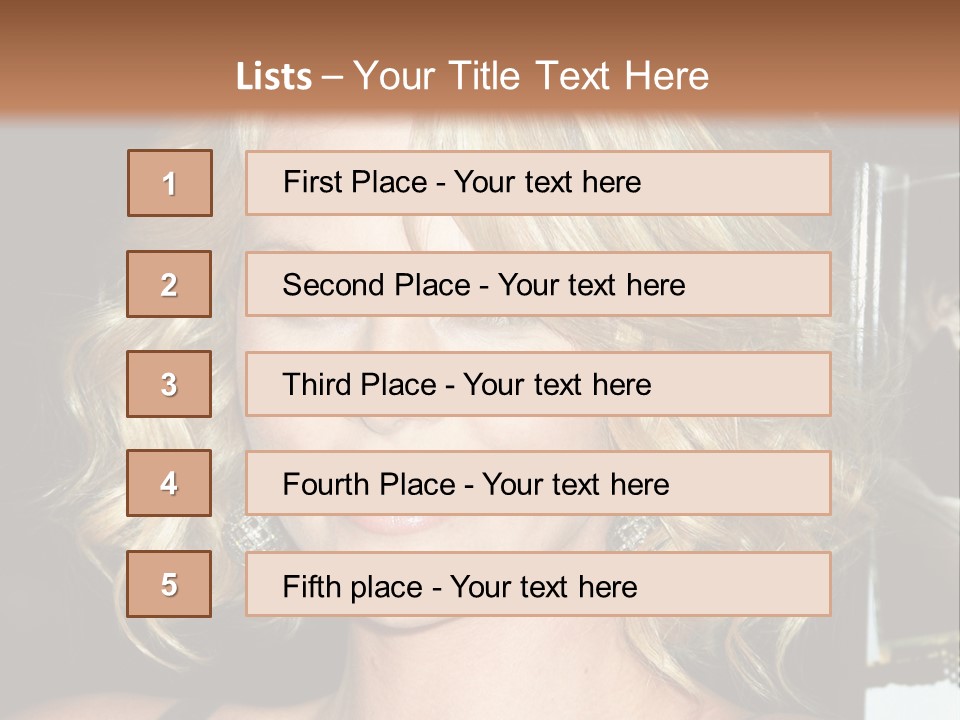
Task: Click the Third Place text bar
Action: 538,384
